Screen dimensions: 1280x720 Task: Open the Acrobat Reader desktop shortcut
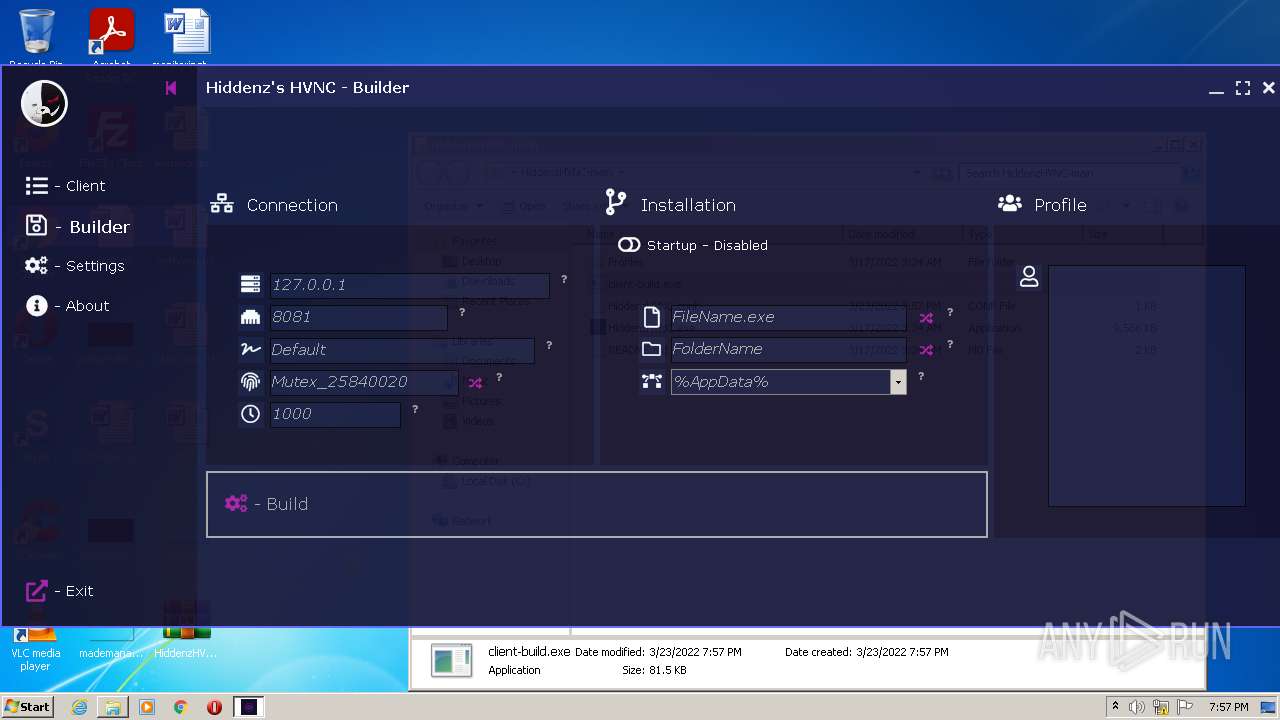[x=112, y=37]
